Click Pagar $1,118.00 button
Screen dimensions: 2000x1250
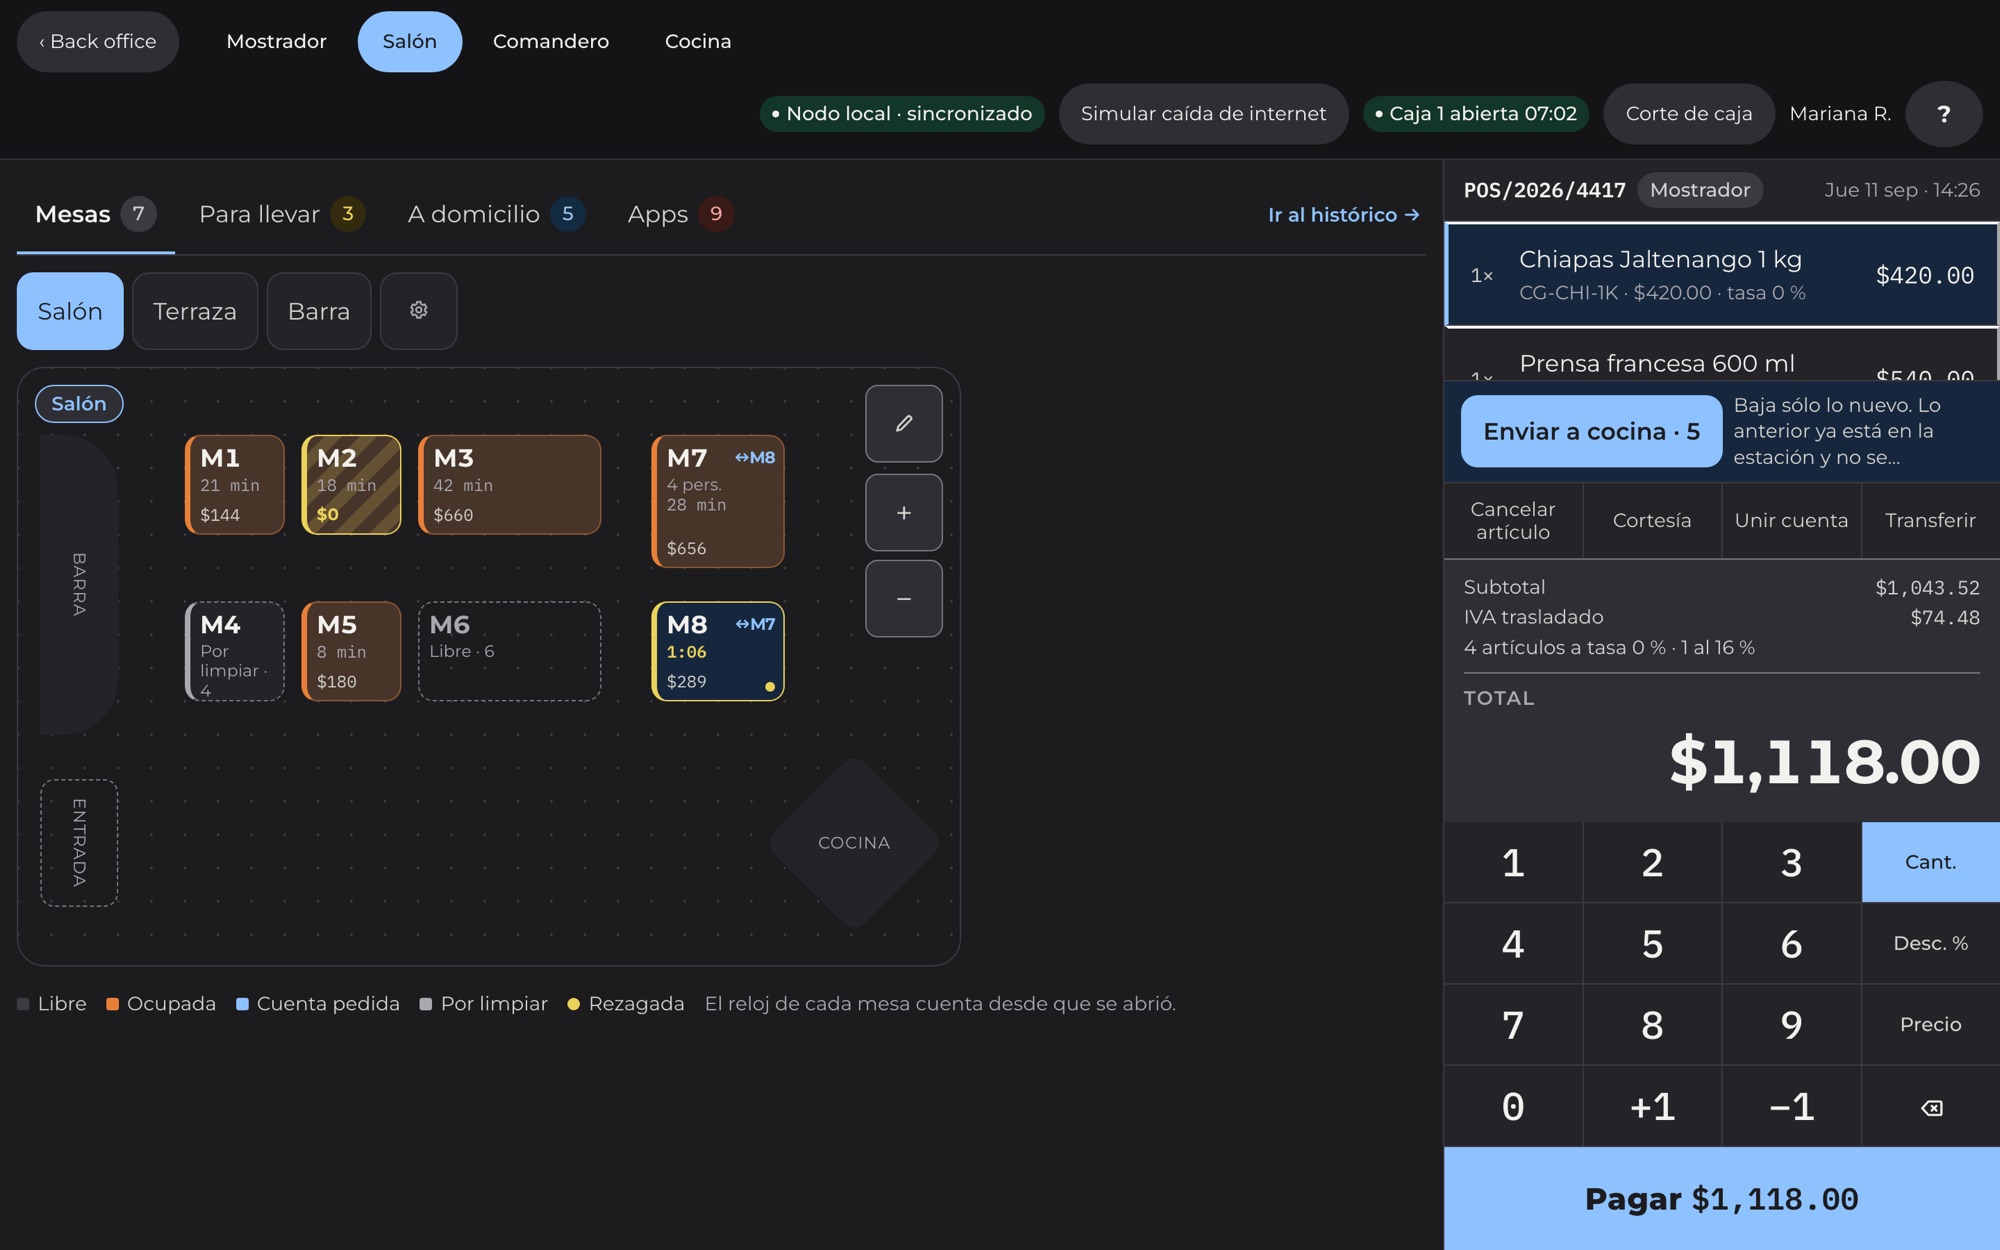1721,1198
